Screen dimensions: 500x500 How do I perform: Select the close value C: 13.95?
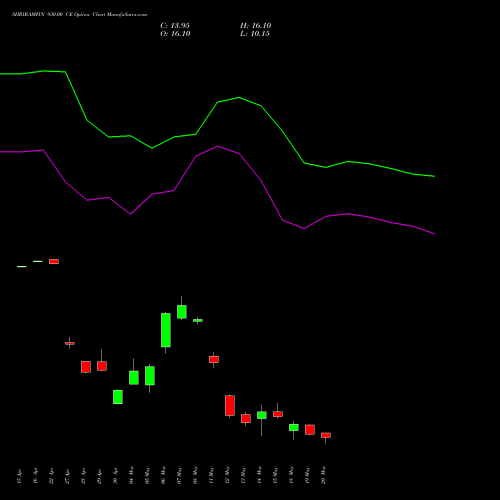coord(175,26)
